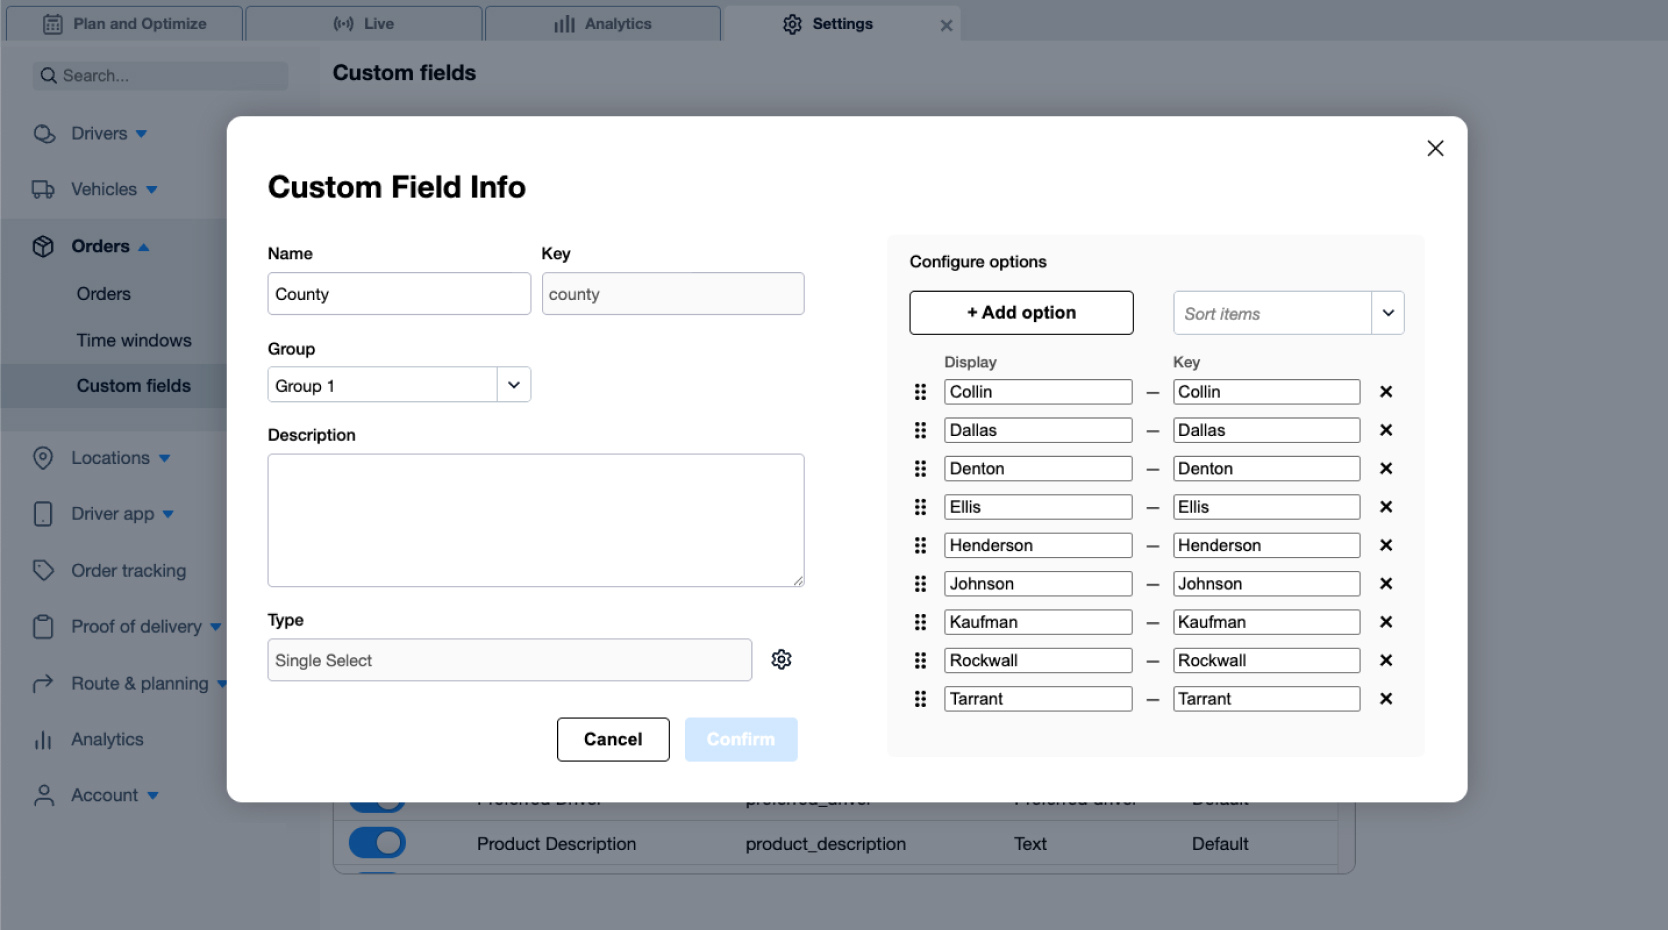Switch to the Live tab
Viewport: 1668px width, 930px height.
point(363,23)
